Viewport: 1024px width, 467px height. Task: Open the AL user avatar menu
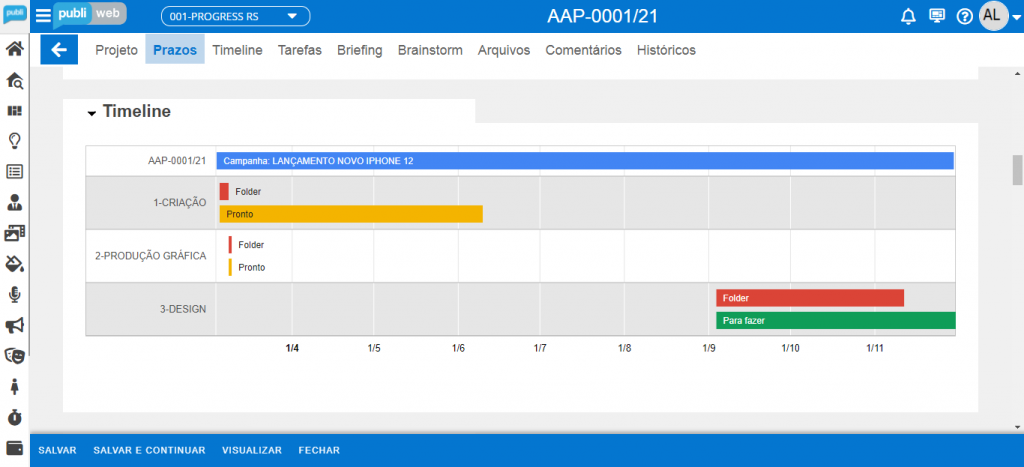pyautogui.click(x=993, y=16)
